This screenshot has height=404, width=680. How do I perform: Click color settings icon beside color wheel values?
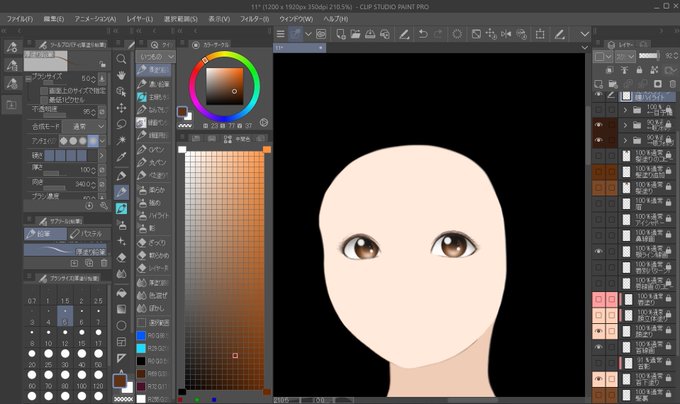tap(264, 123)
